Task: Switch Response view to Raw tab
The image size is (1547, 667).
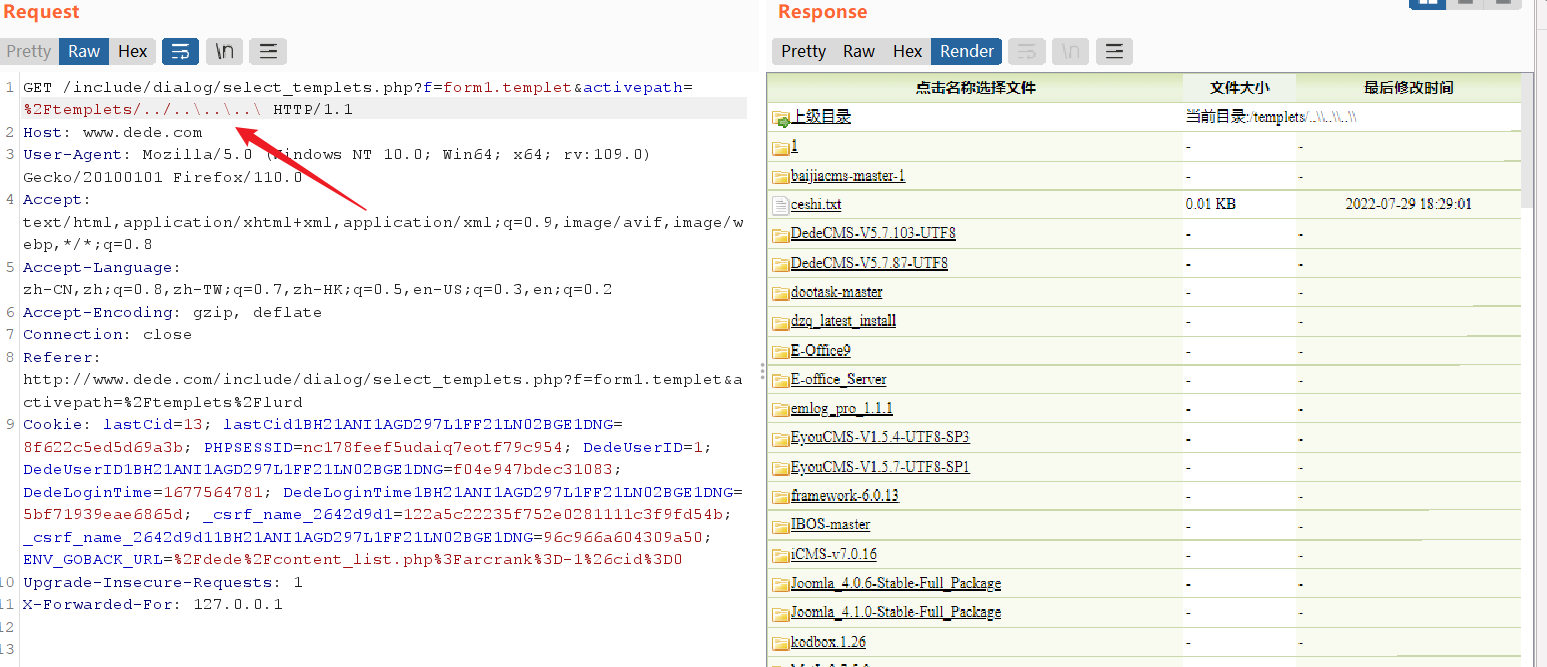Action: [x=859, y=51]
